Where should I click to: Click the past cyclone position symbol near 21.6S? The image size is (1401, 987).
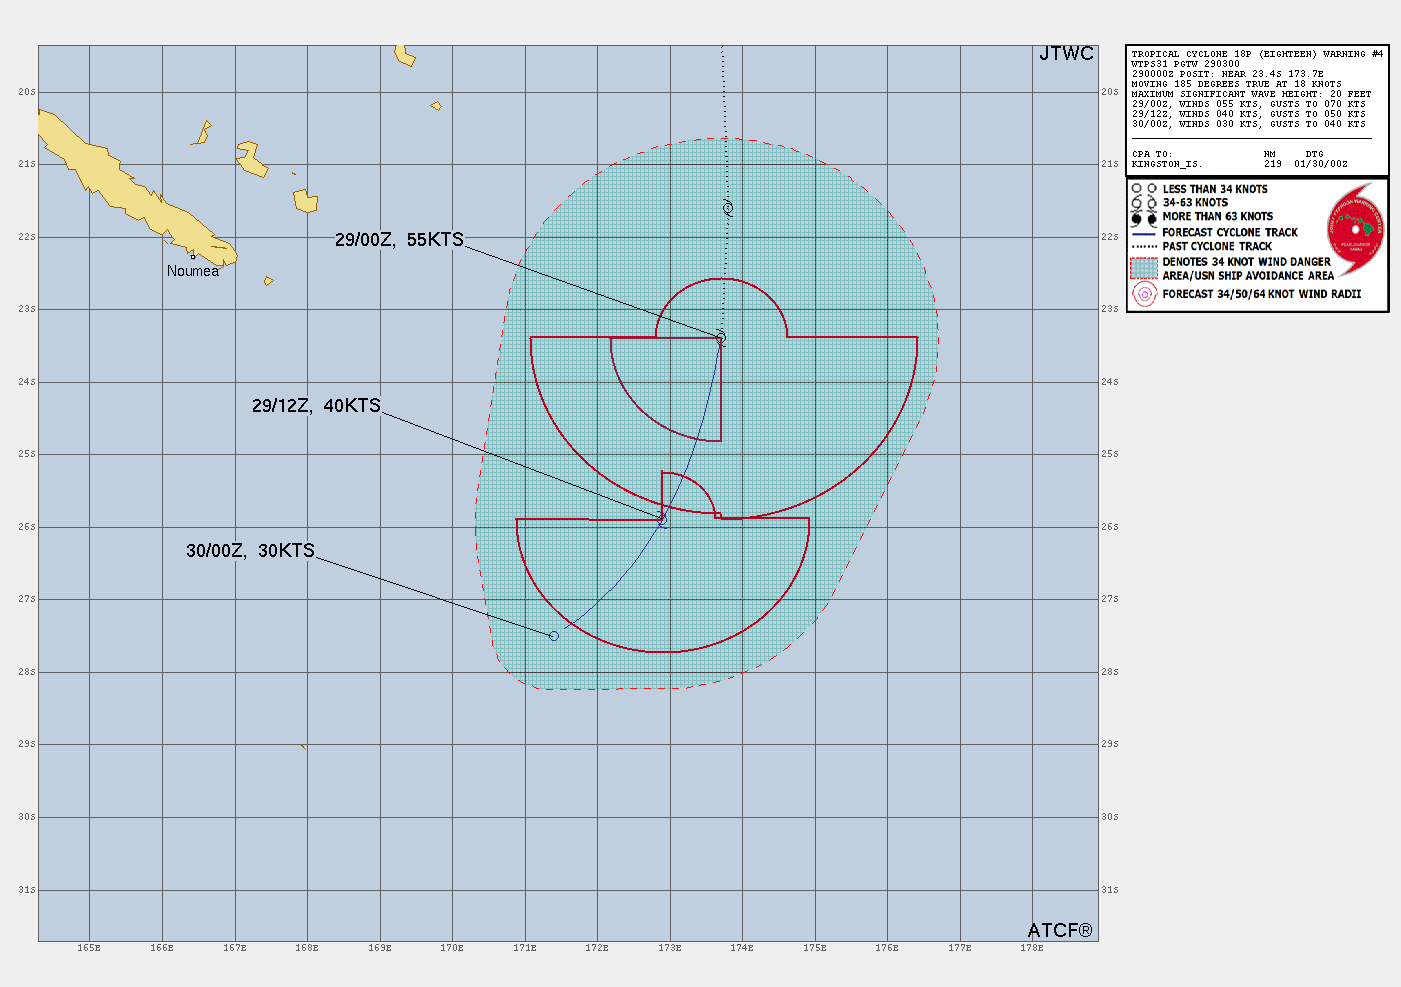tap(728, 208)
